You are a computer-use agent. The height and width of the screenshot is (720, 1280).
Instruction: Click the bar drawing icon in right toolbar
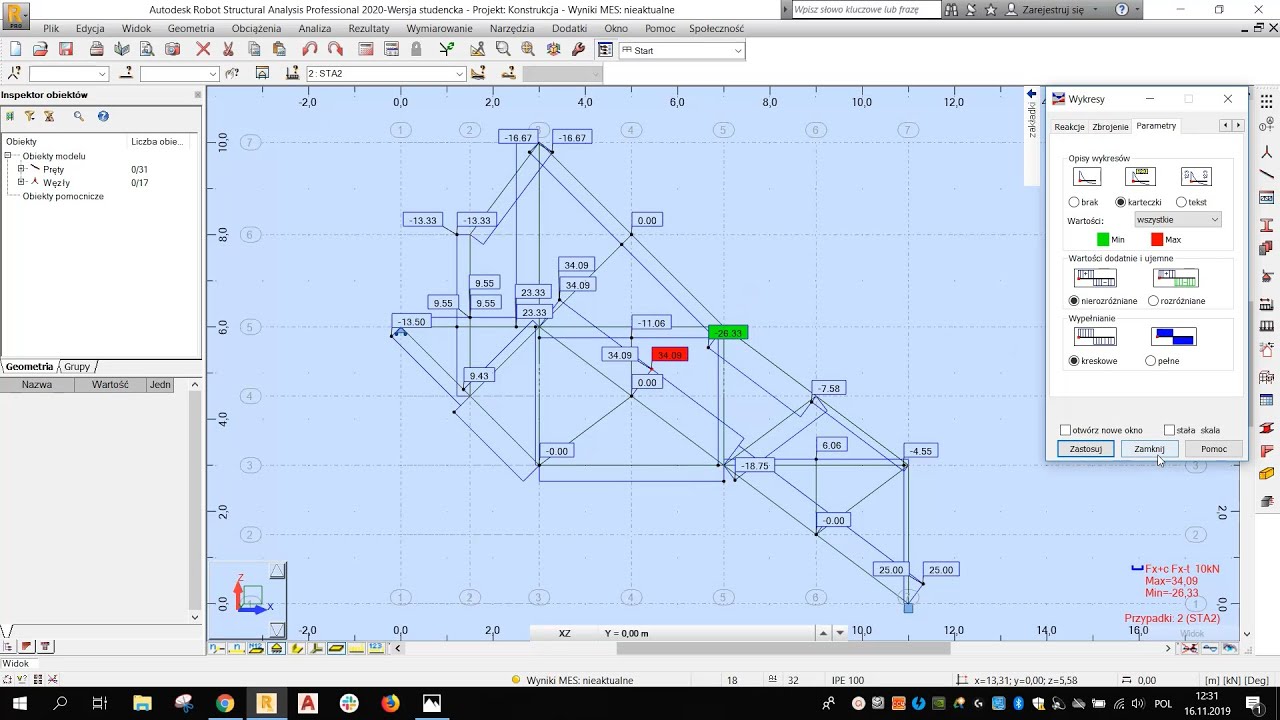click(1267, 175)
